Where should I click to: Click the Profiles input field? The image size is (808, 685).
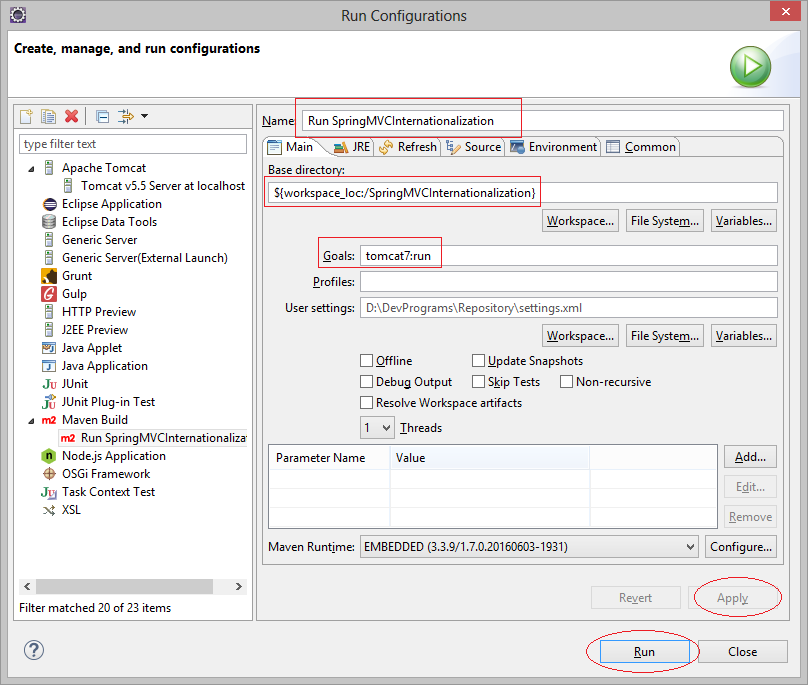pyautogui.click(x=569, y=282)
